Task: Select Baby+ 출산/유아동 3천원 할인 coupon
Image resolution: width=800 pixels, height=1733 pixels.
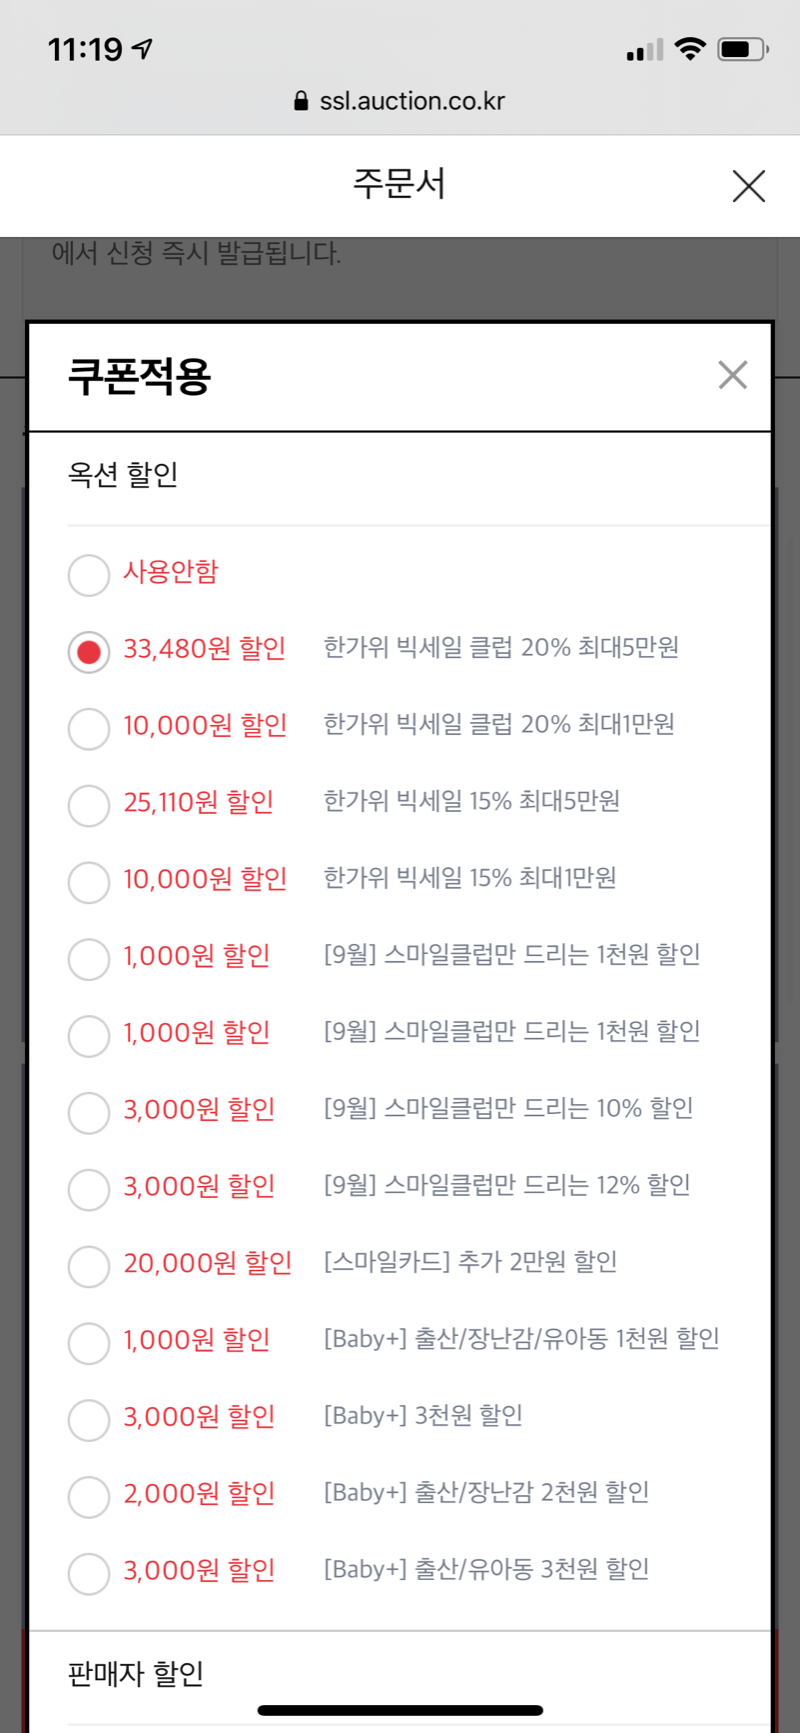Action: click(x=89, y=1573)
